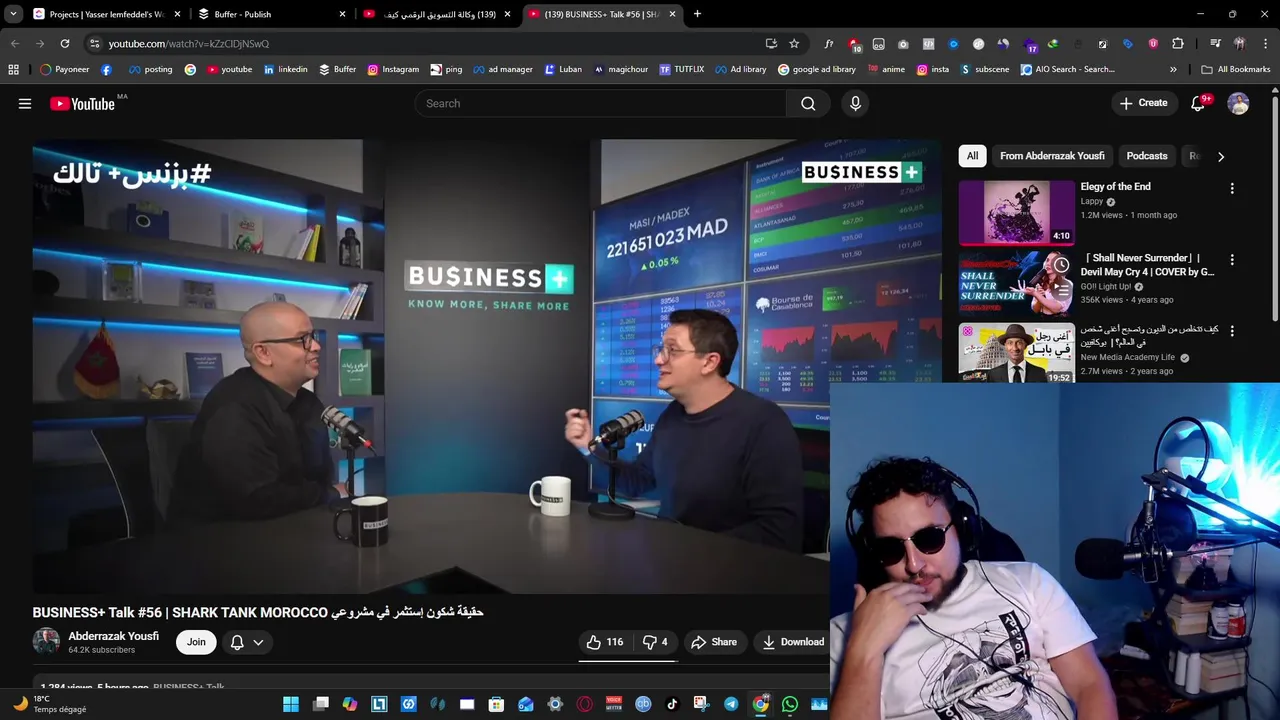This screenshot has width=1280, height=720.
Task: Open Chrome apps grid shortcut
Action: pos(13,70)
